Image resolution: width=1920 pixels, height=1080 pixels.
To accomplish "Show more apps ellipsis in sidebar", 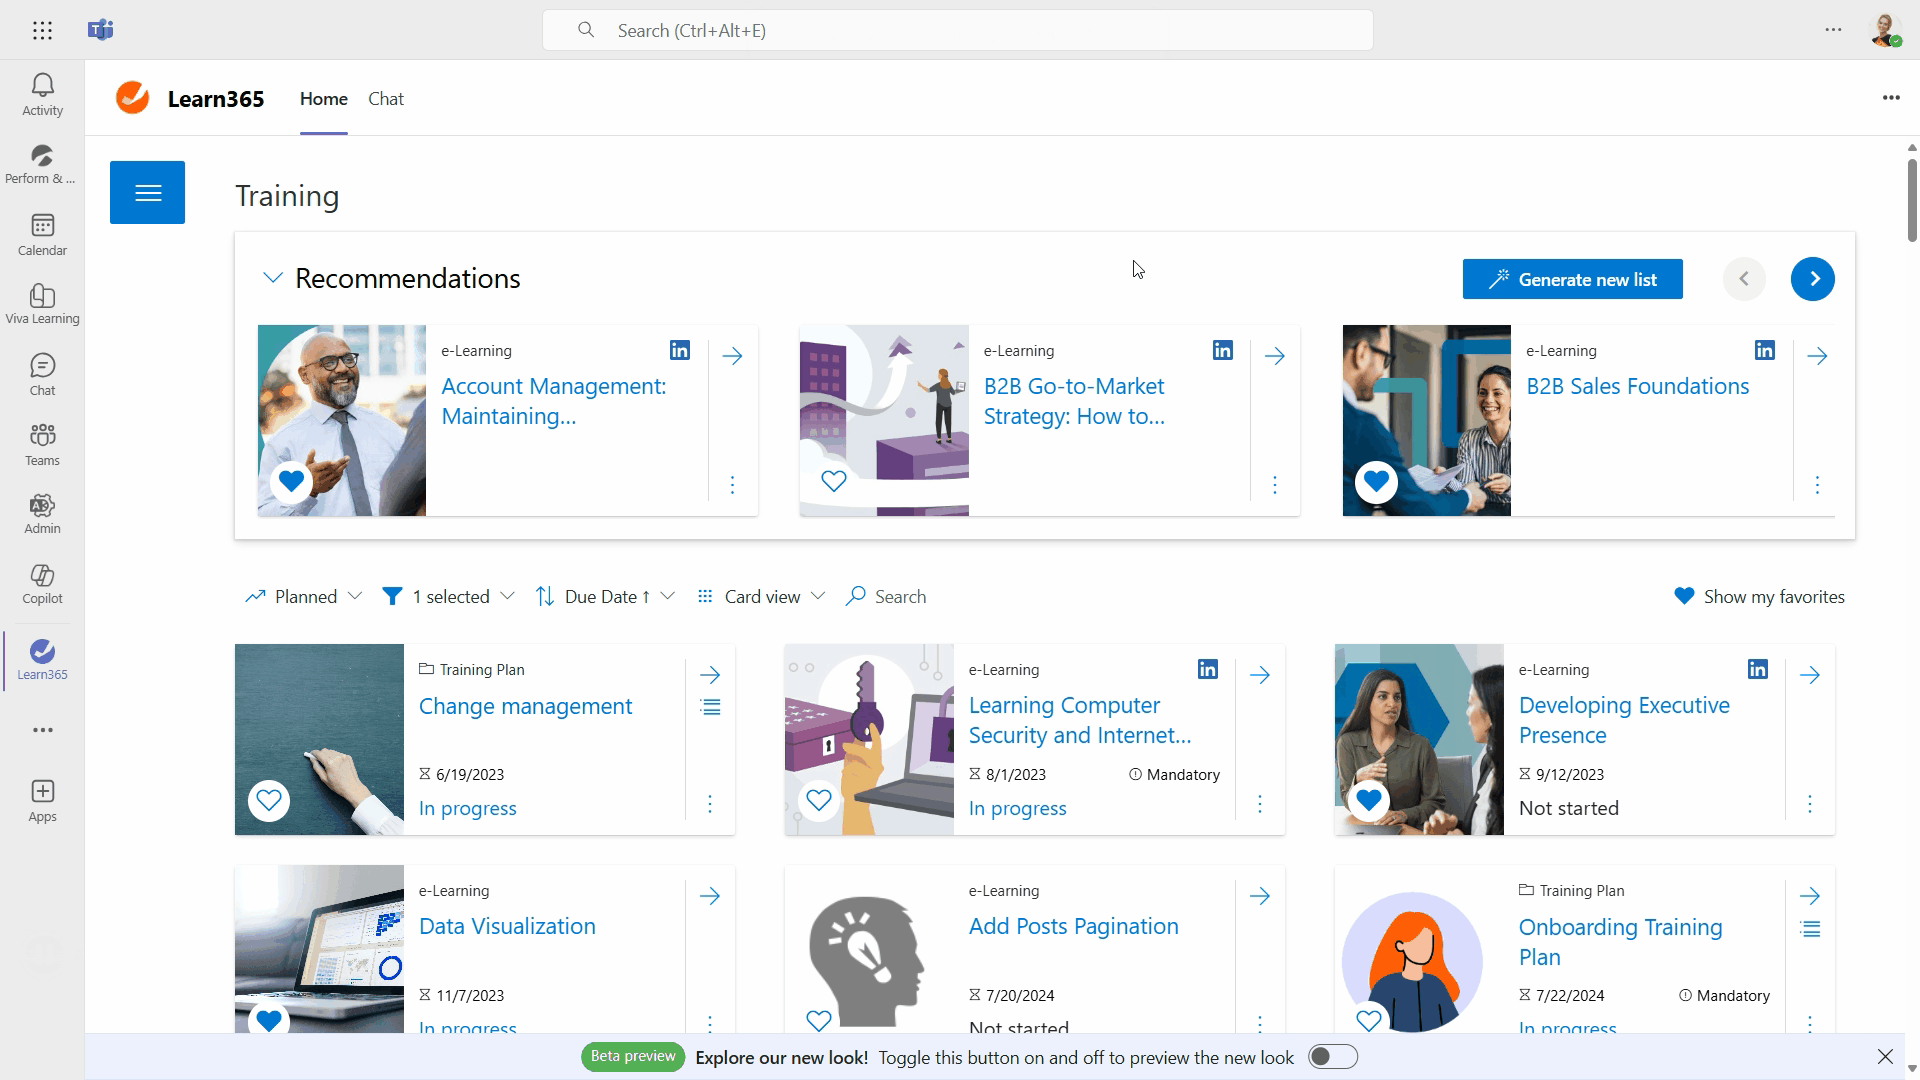I will 42,730.
